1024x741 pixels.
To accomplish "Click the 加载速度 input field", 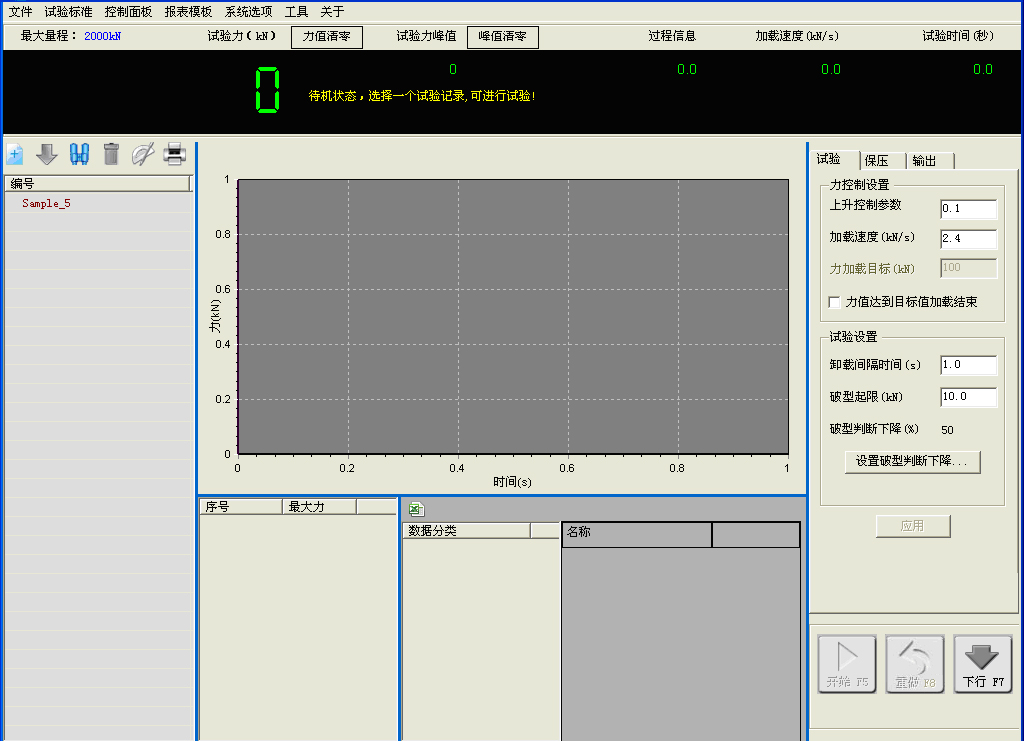I will coord(968,239).
